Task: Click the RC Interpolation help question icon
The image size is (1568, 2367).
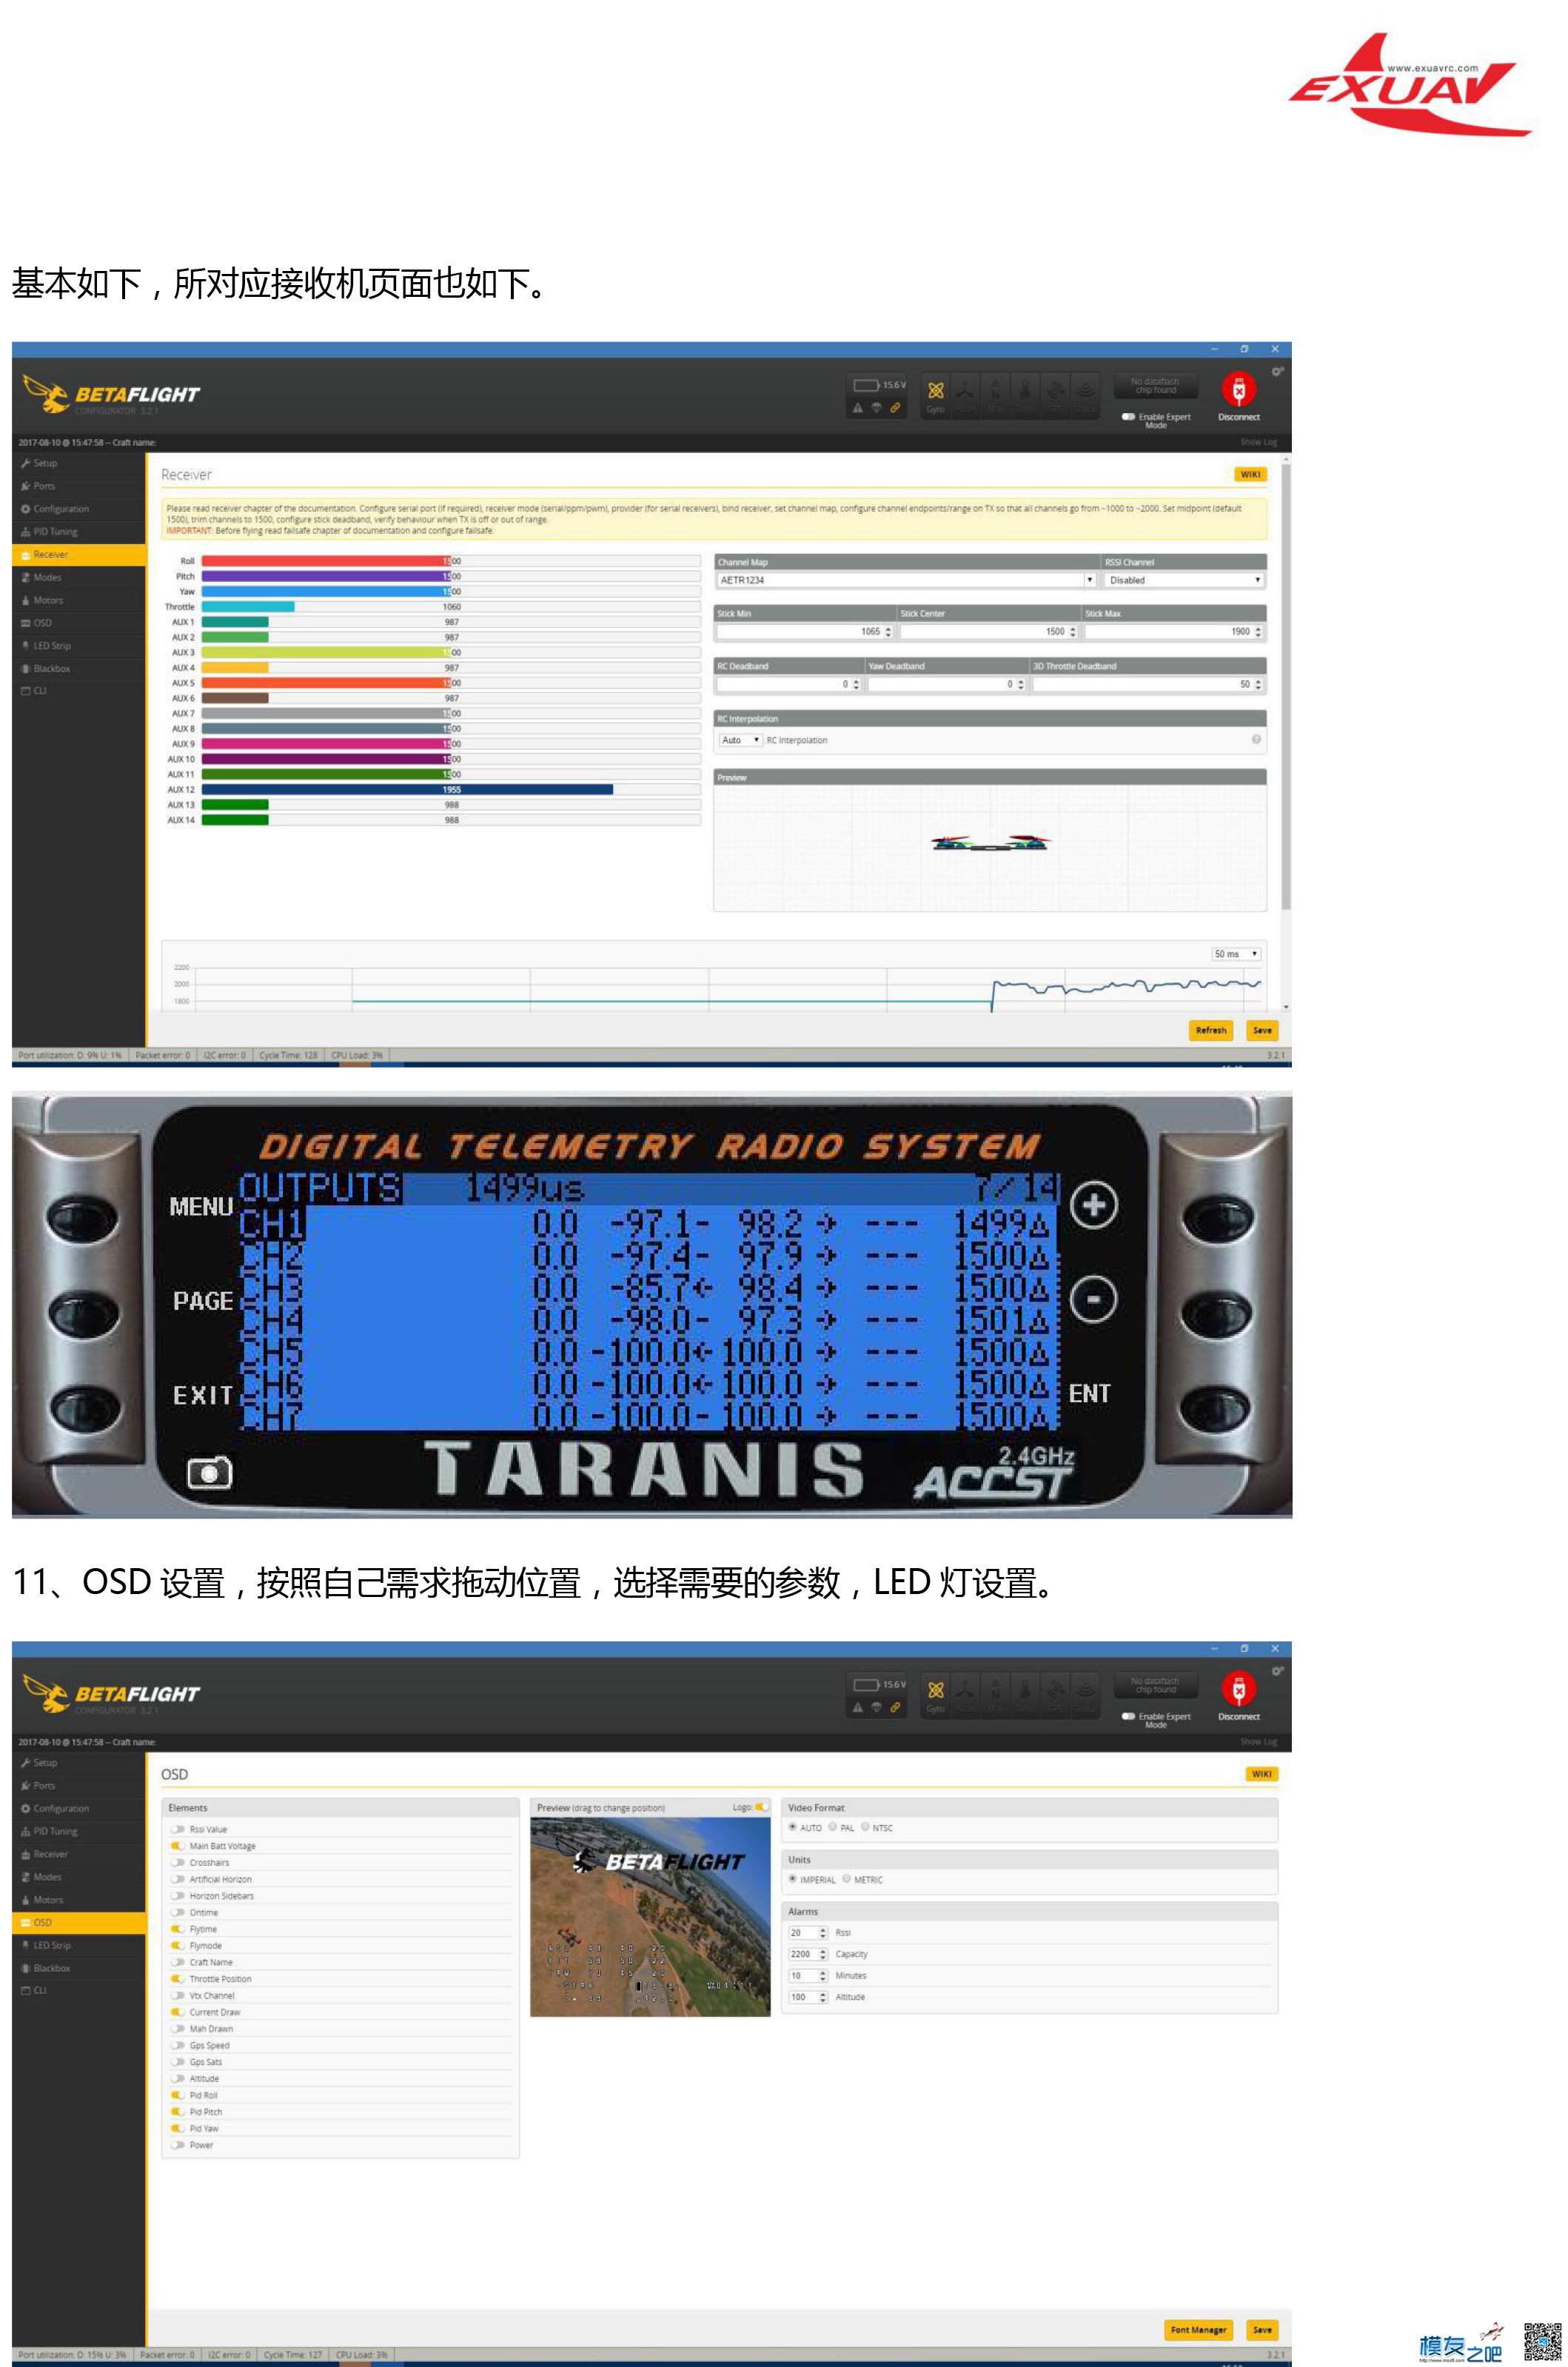Action: click(x=1256, y=740)
